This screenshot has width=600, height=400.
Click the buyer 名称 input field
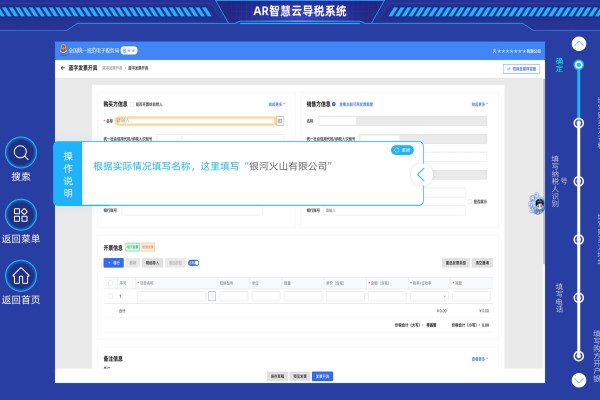tap(195, 121)
